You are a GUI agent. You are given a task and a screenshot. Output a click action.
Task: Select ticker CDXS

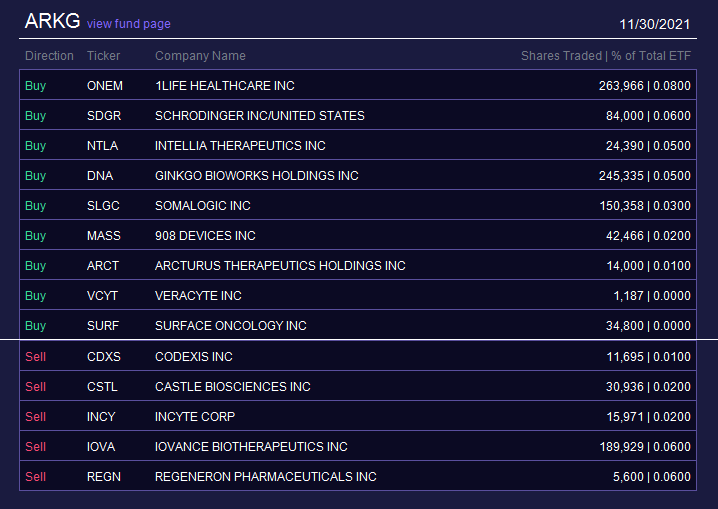104,357
